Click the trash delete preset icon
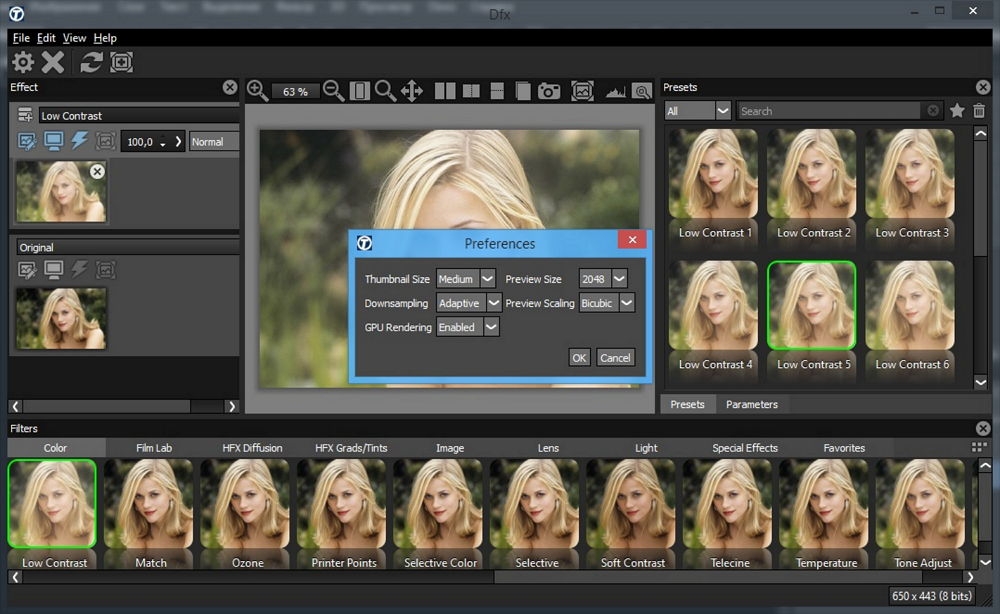The height and width of the screenshot is (614, 1000). 979,110
